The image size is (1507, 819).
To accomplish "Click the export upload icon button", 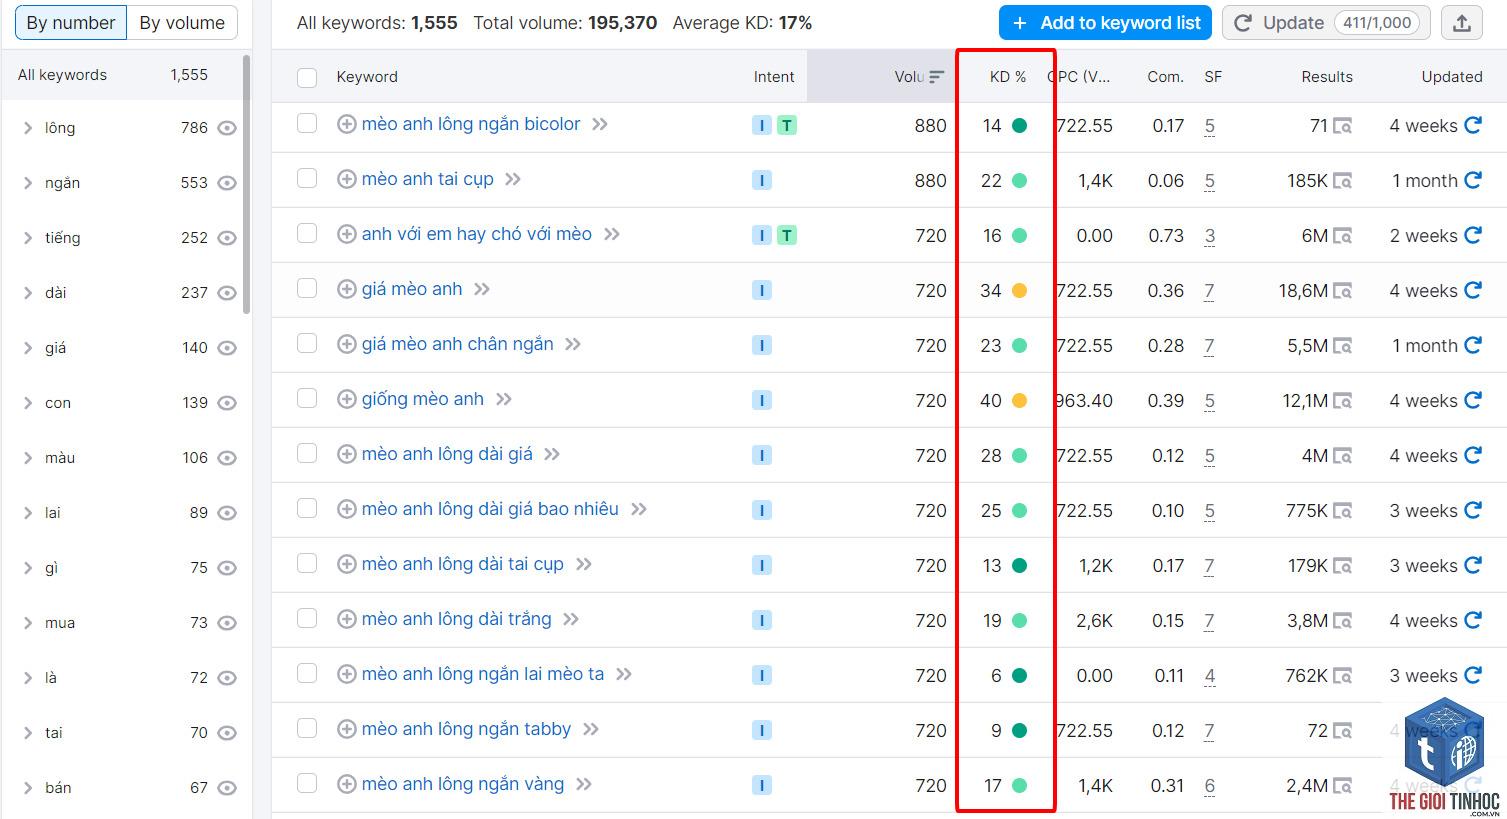I will click(x=1461, y=23).
